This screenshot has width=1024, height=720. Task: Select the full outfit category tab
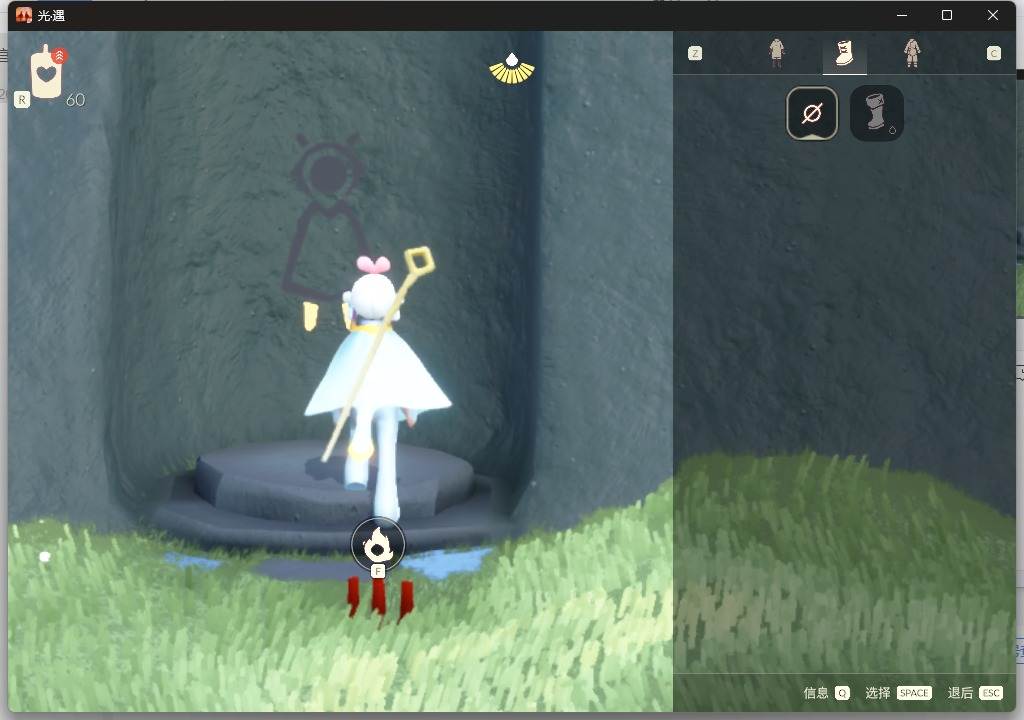tap(912, 53)
